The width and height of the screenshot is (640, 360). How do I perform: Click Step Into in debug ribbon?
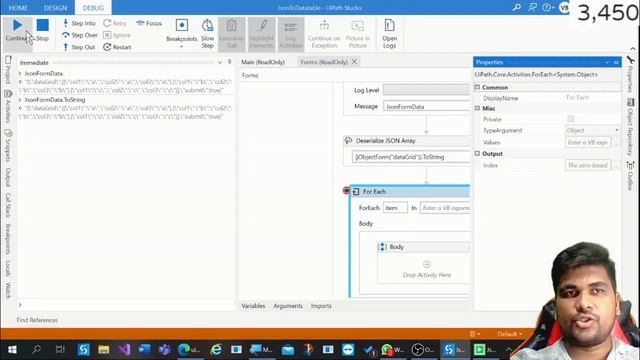pyautogui.click(x=79, y=23)
